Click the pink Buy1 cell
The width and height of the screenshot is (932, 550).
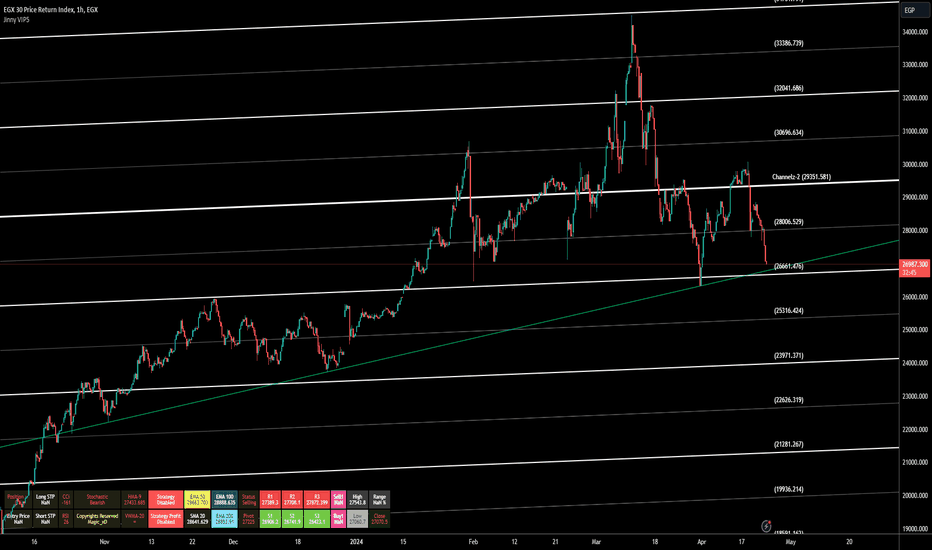(338, 519)
